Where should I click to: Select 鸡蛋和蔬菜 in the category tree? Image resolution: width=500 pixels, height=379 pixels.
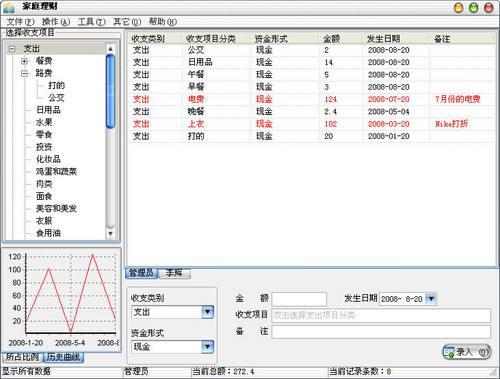point(56,172)
